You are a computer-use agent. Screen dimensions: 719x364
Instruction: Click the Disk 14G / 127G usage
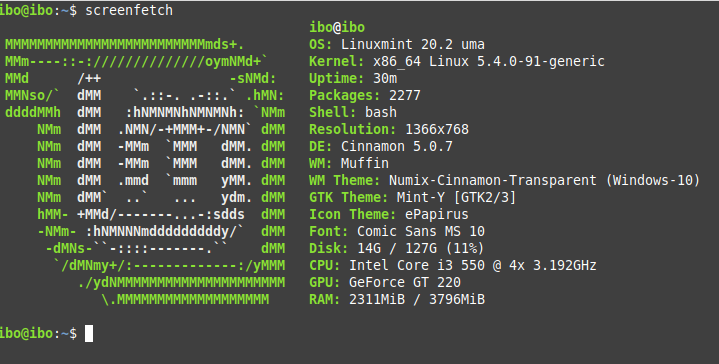click(397, 248)
